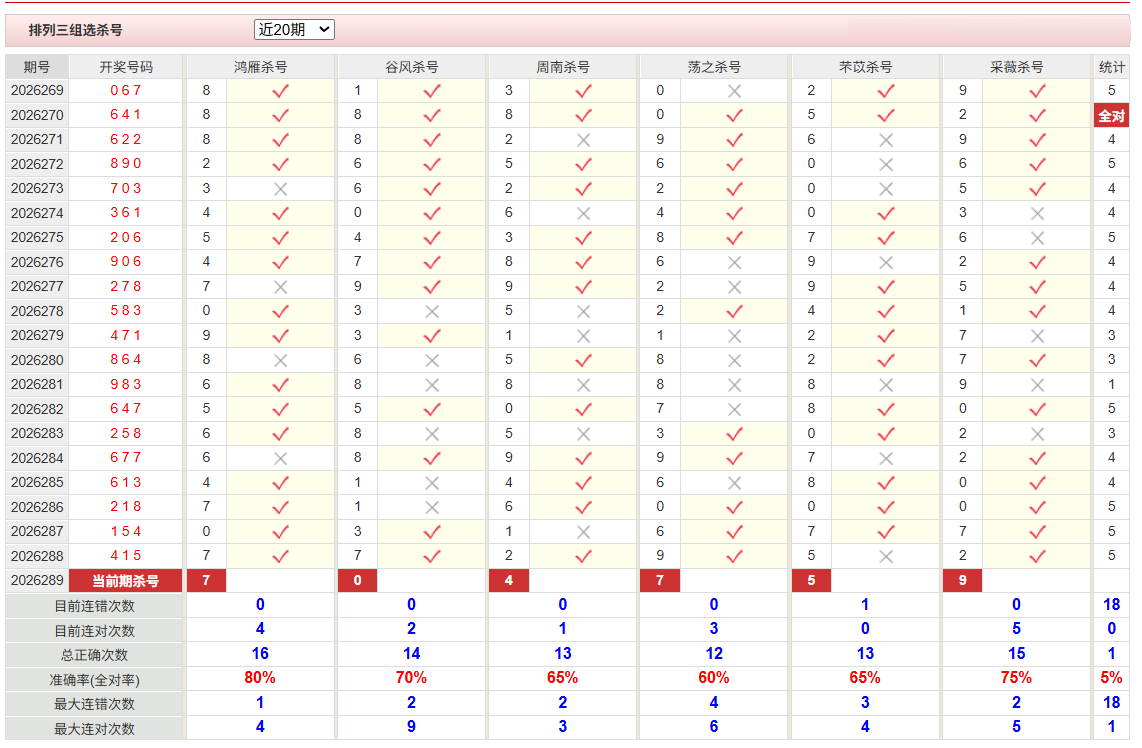Click the 采薇 cross mark in row 2026274
The width and height of the screenshot is (1142, 748).
[x=1037, y=213]
